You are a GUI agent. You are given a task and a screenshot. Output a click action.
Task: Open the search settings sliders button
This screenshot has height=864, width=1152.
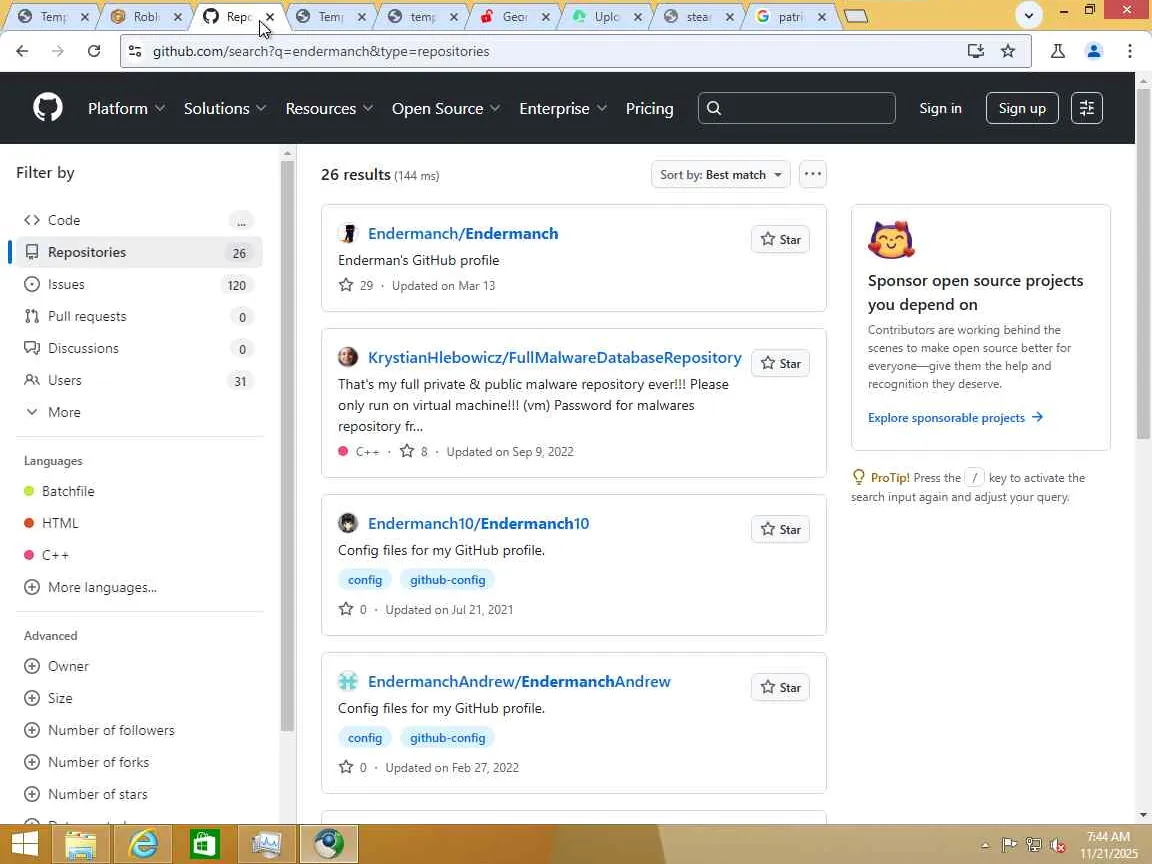(x=1087, y=108)
